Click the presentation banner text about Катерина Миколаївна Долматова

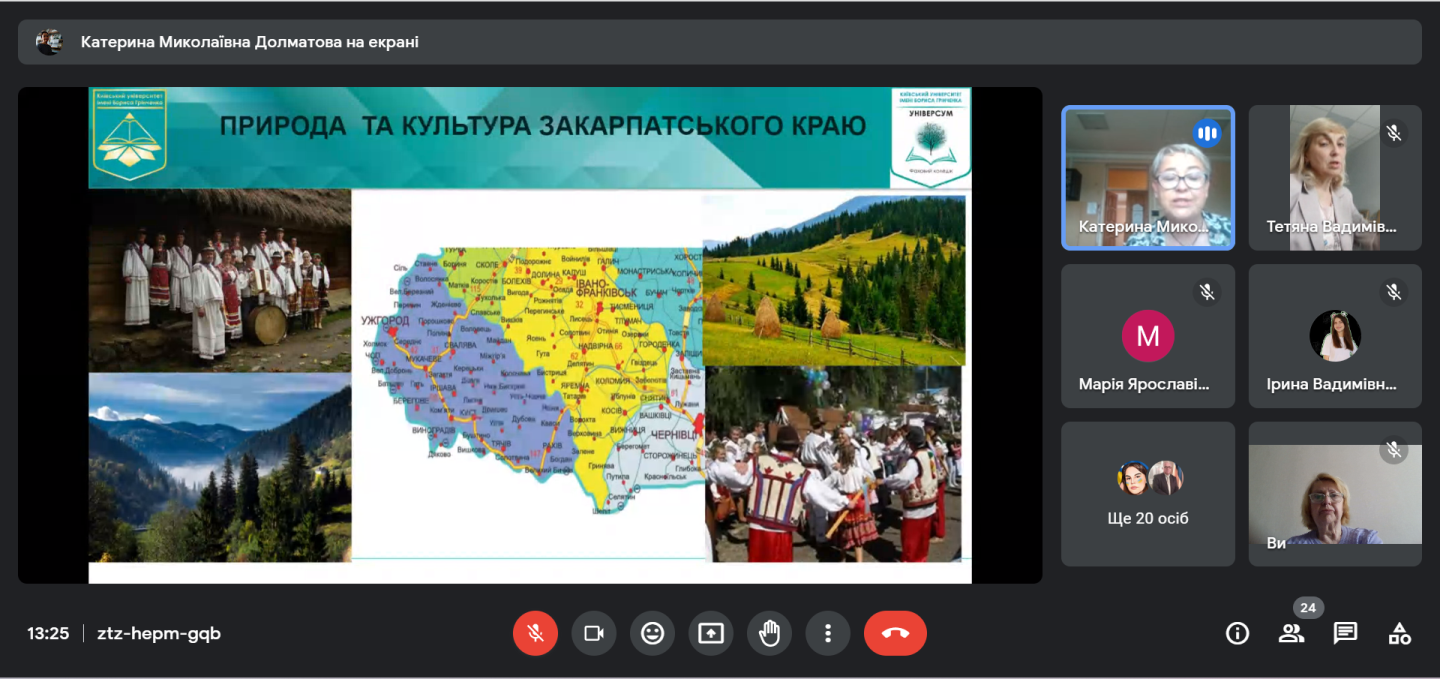250,42
